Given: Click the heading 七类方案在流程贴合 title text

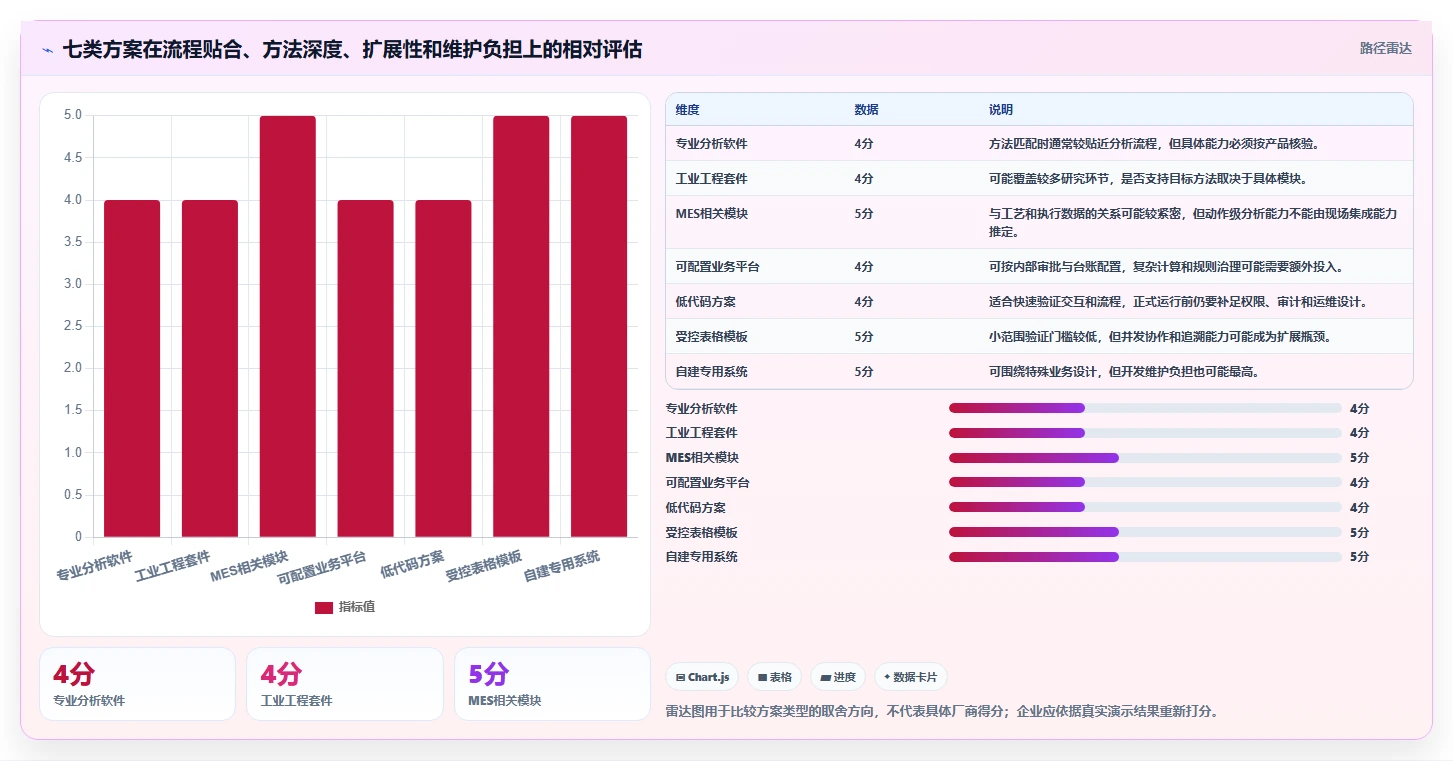Looking at the screenshot, I should [x=352, y=49].
